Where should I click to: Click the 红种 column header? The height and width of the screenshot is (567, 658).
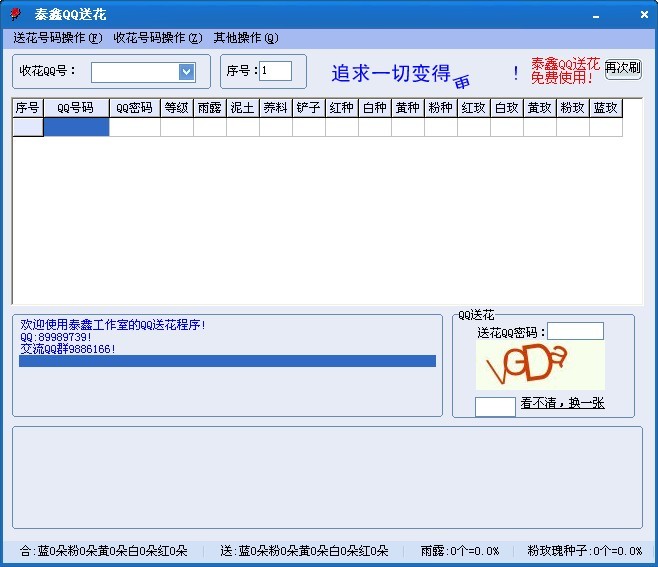click(x=342, y=108)
